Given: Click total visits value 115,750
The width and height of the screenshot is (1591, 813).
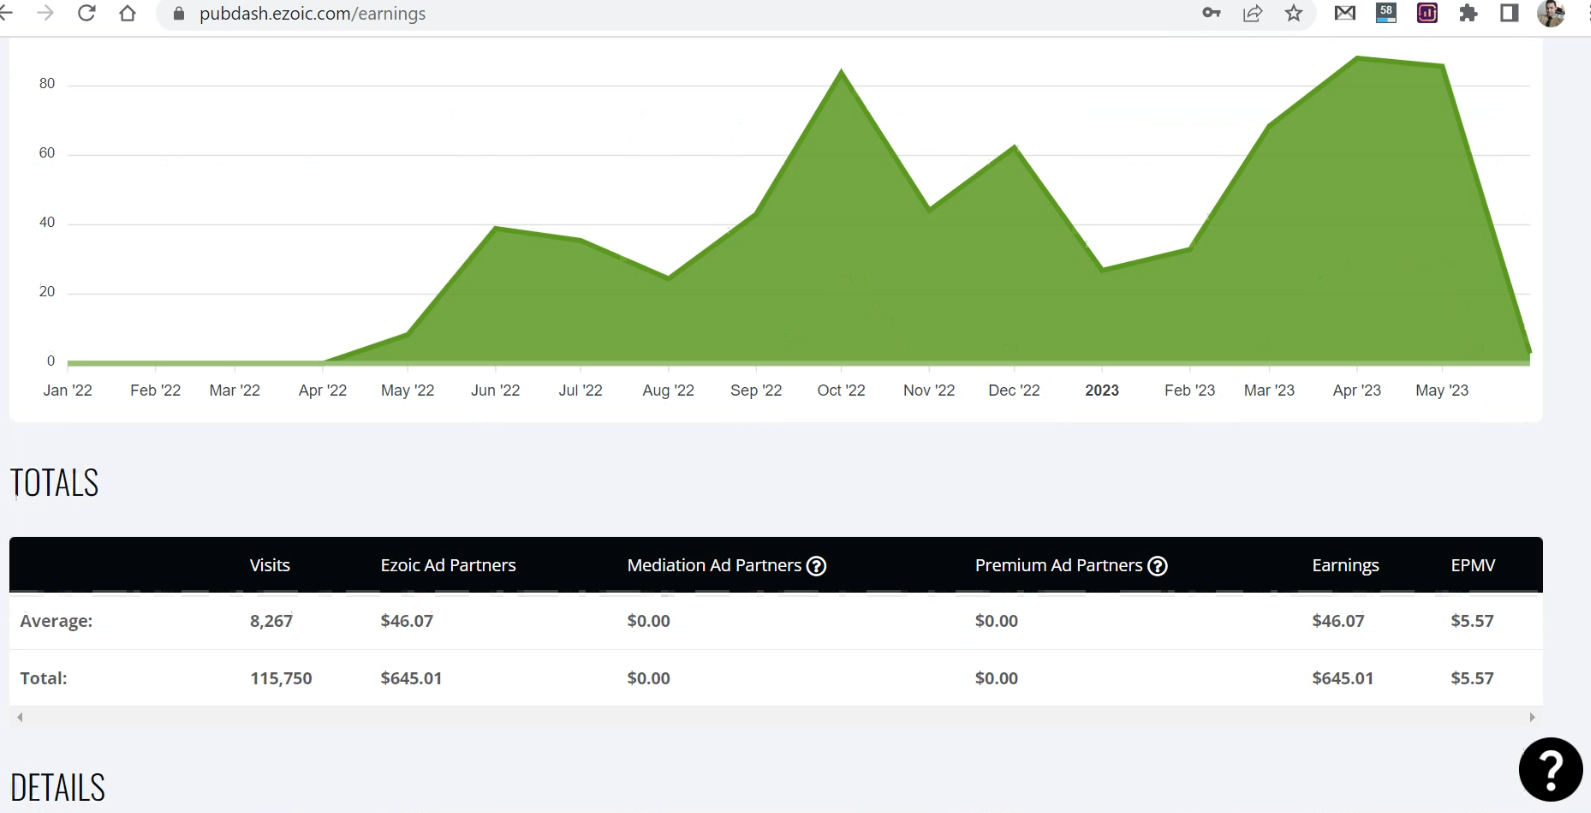Looking at the screenshot, I should pos(281,678).
